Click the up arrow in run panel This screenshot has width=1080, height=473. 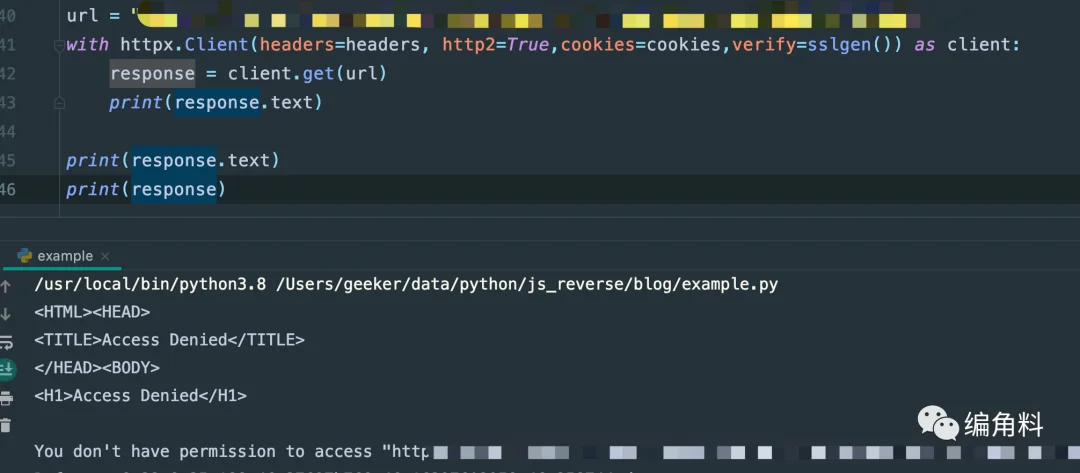point(6,286)
